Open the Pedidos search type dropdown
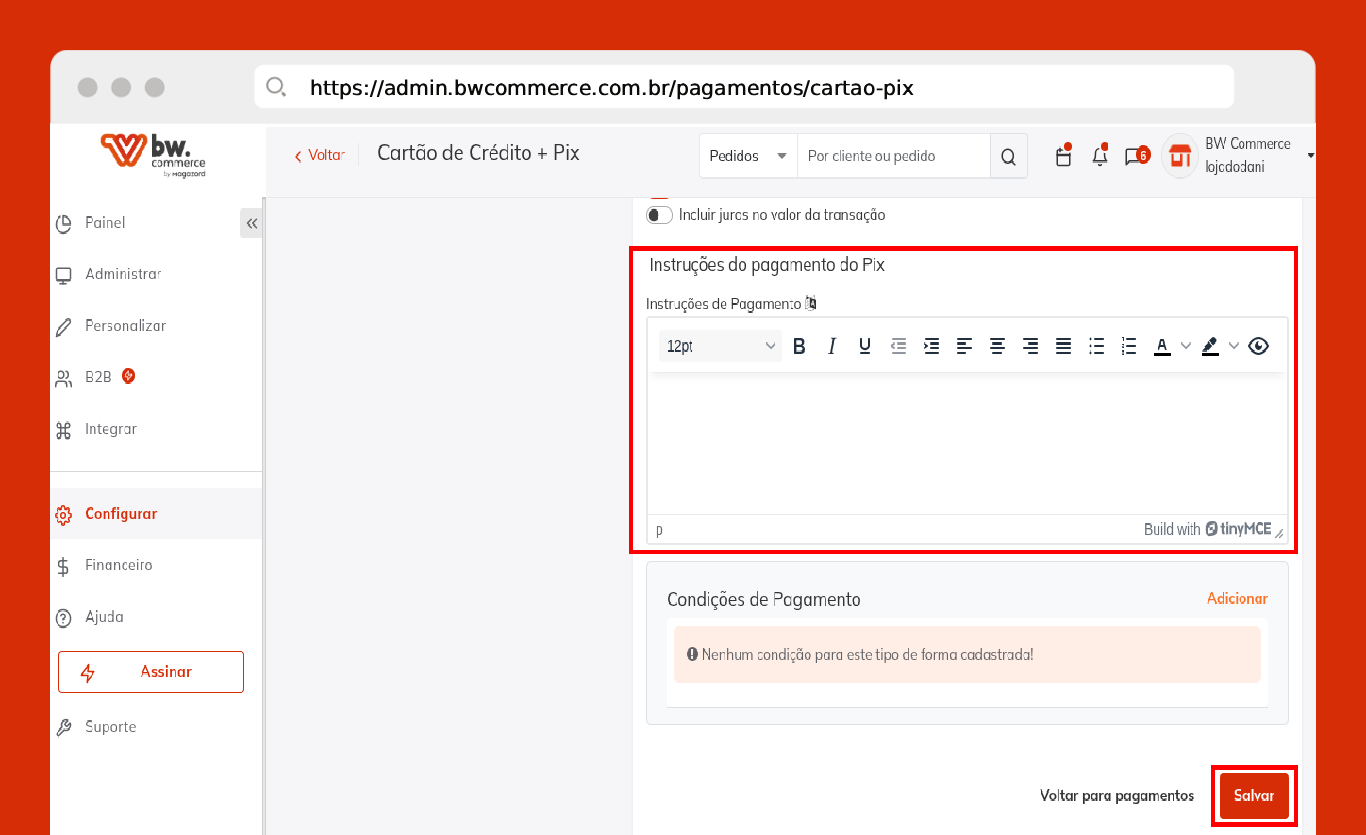1366x835 pixels. pos(748,156)
